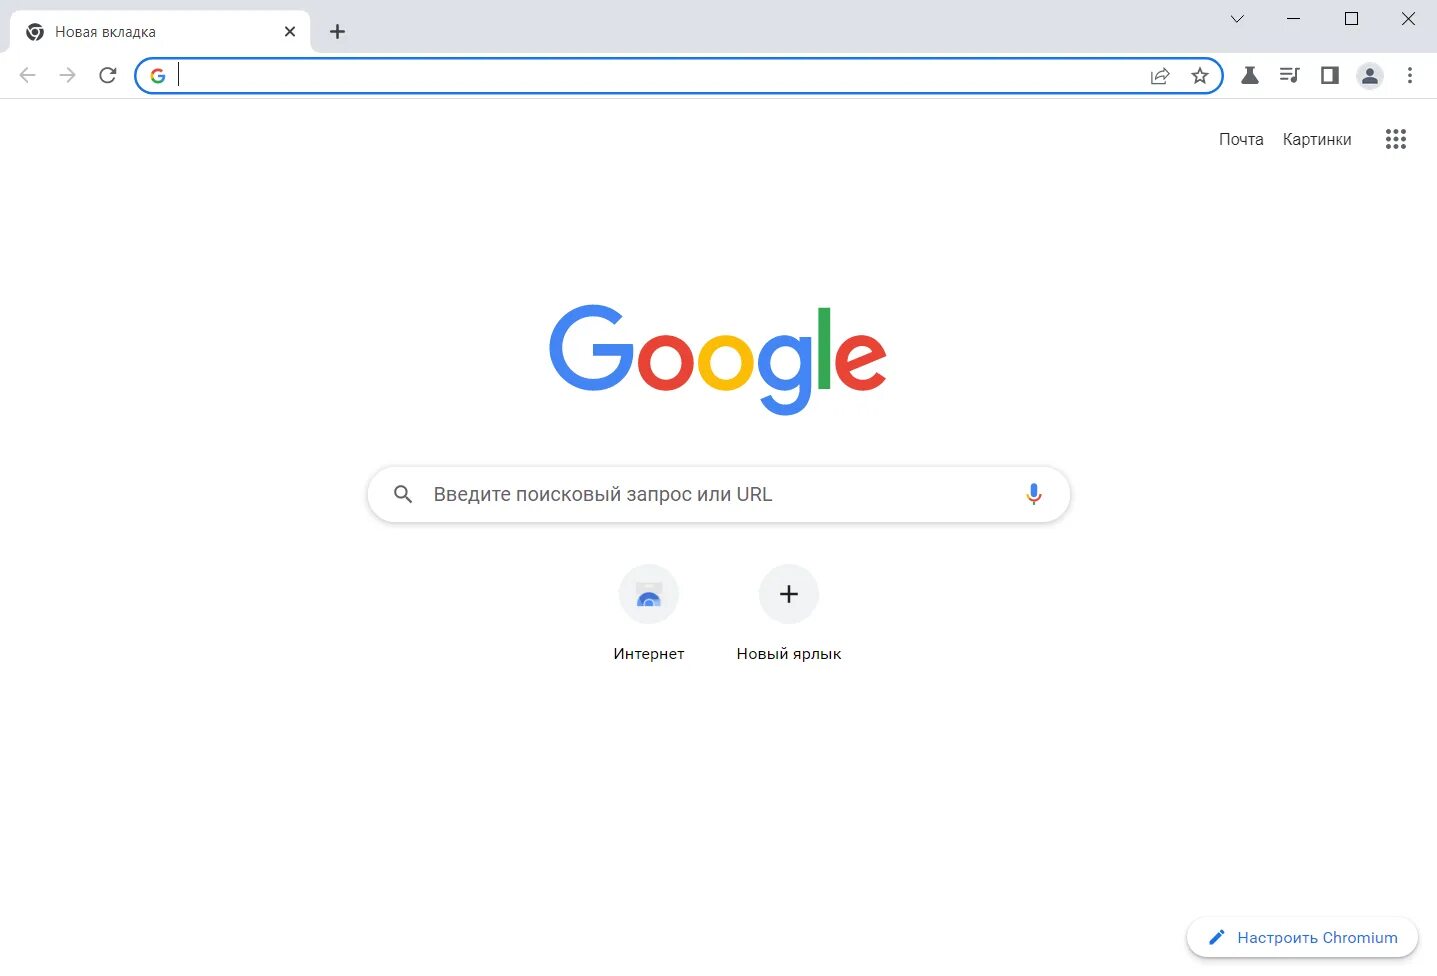The height and width of the screenshot is (976, 1437).
Task: Open the media controls icon in toolbar
Action: (1289, 75)
